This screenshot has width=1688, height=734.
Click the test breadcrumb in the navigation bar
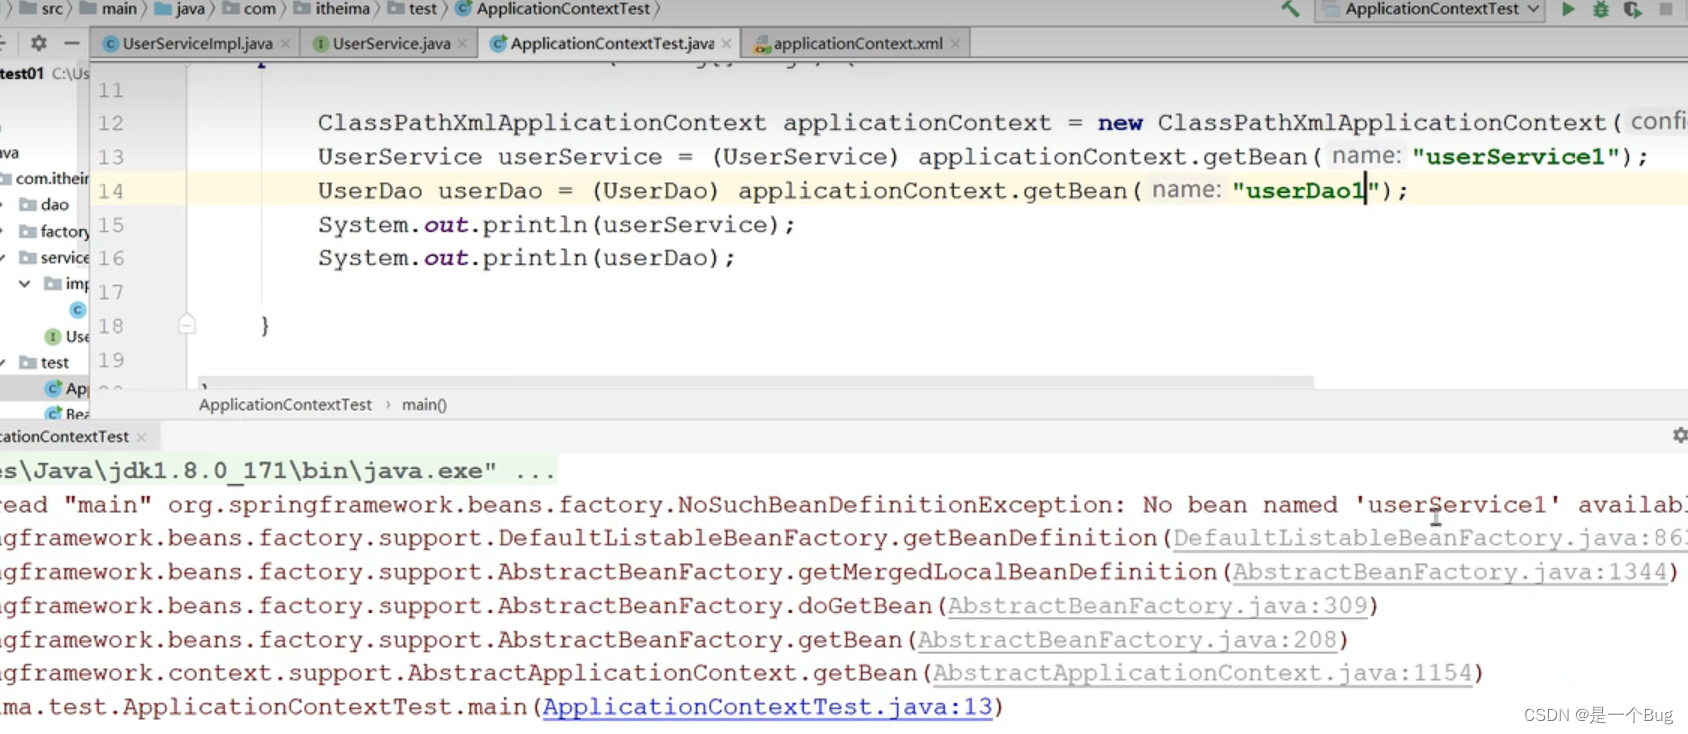tap(423, 9)
